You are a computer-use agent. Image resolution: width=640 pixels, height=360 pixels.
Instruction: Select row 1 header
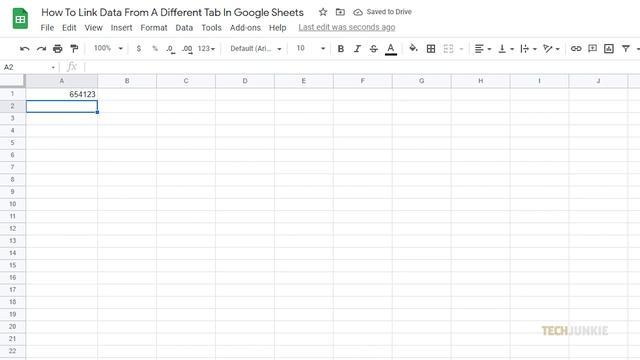tap(13, 94)
